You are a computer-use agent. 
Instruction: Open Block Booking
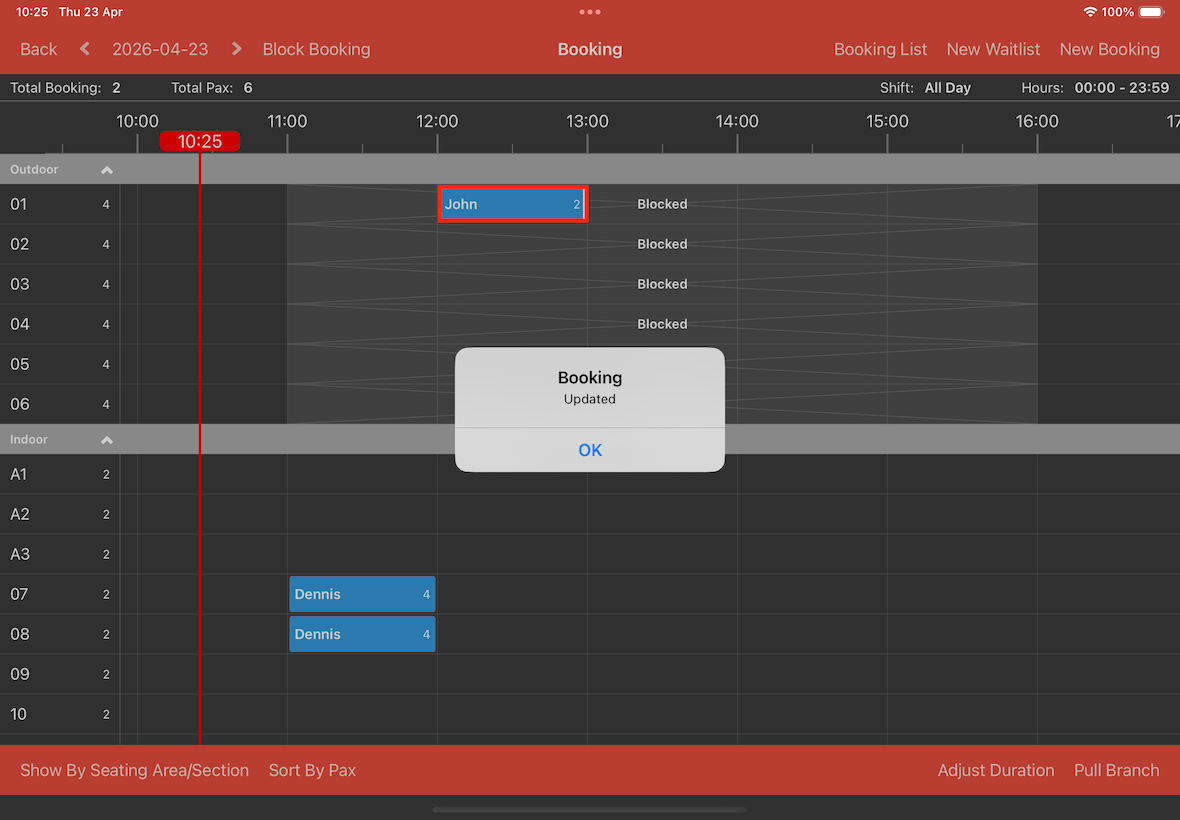(316, 49)
